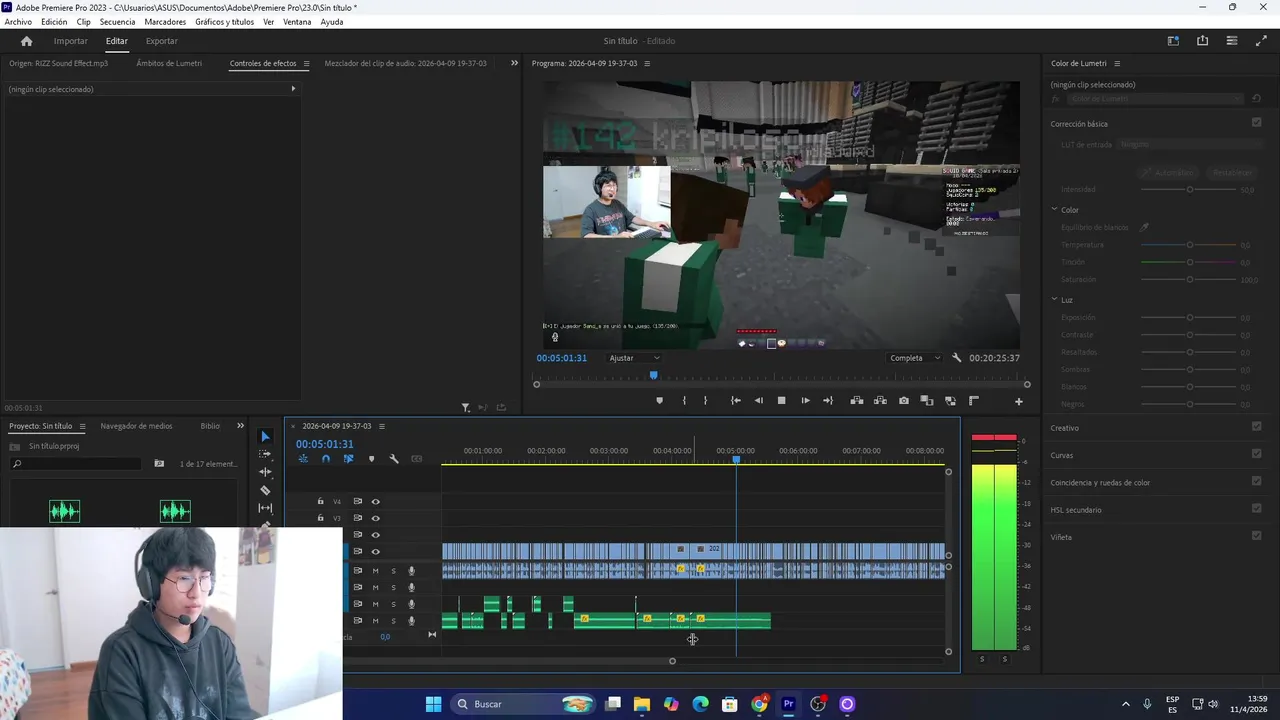Switch to Ámbitos de Lumetri tab

pos(169,63)
